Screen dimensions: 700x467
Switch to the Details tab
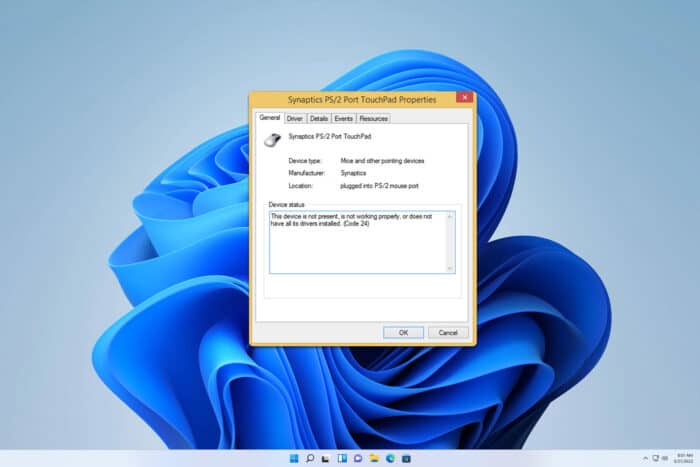(319, 118)
